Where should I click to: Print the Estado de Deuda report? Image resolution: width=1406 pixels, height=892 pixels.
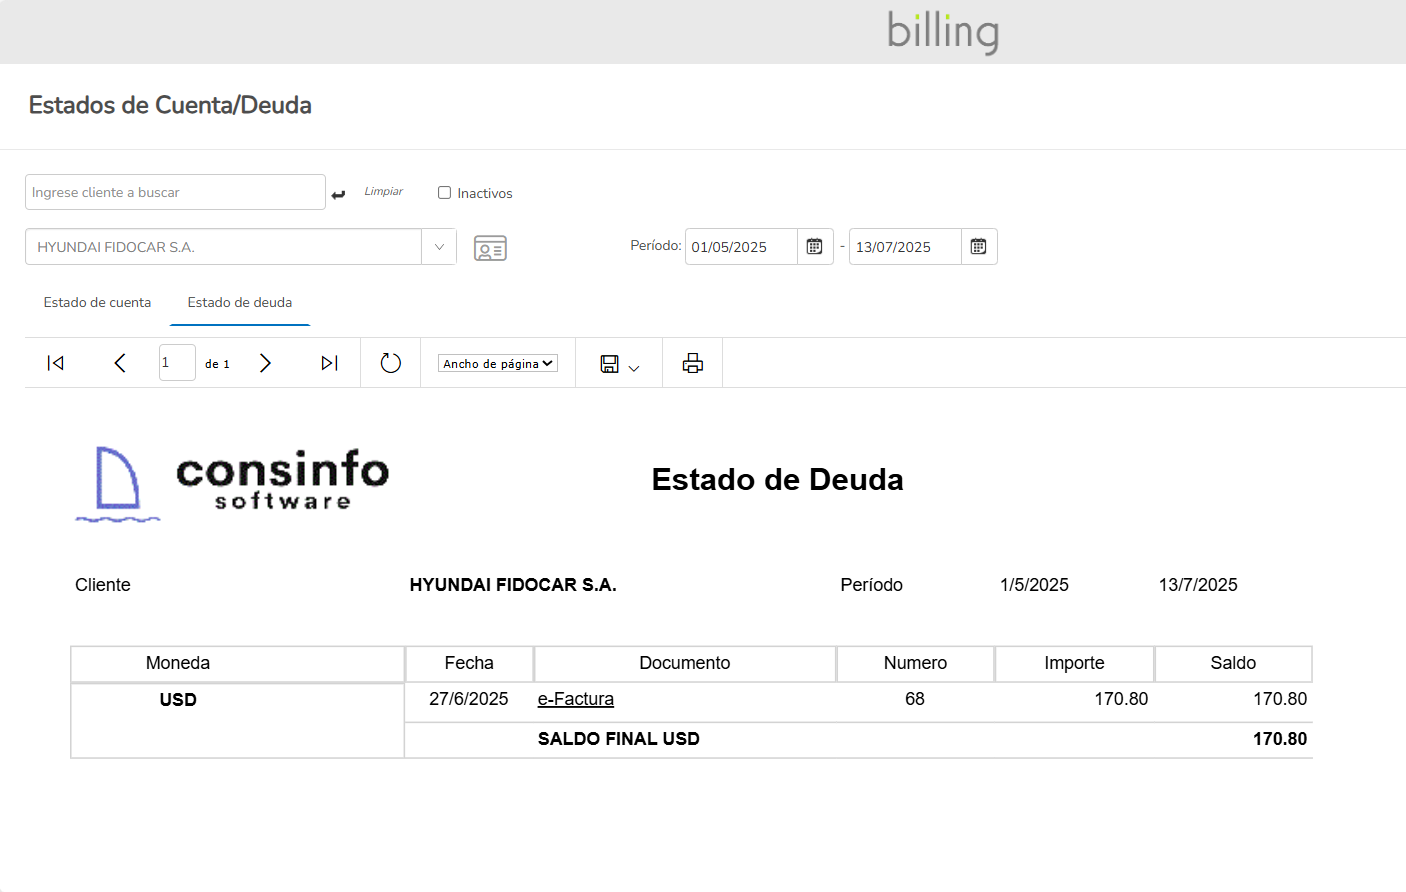pyautogui.click(x=692, y=363)
